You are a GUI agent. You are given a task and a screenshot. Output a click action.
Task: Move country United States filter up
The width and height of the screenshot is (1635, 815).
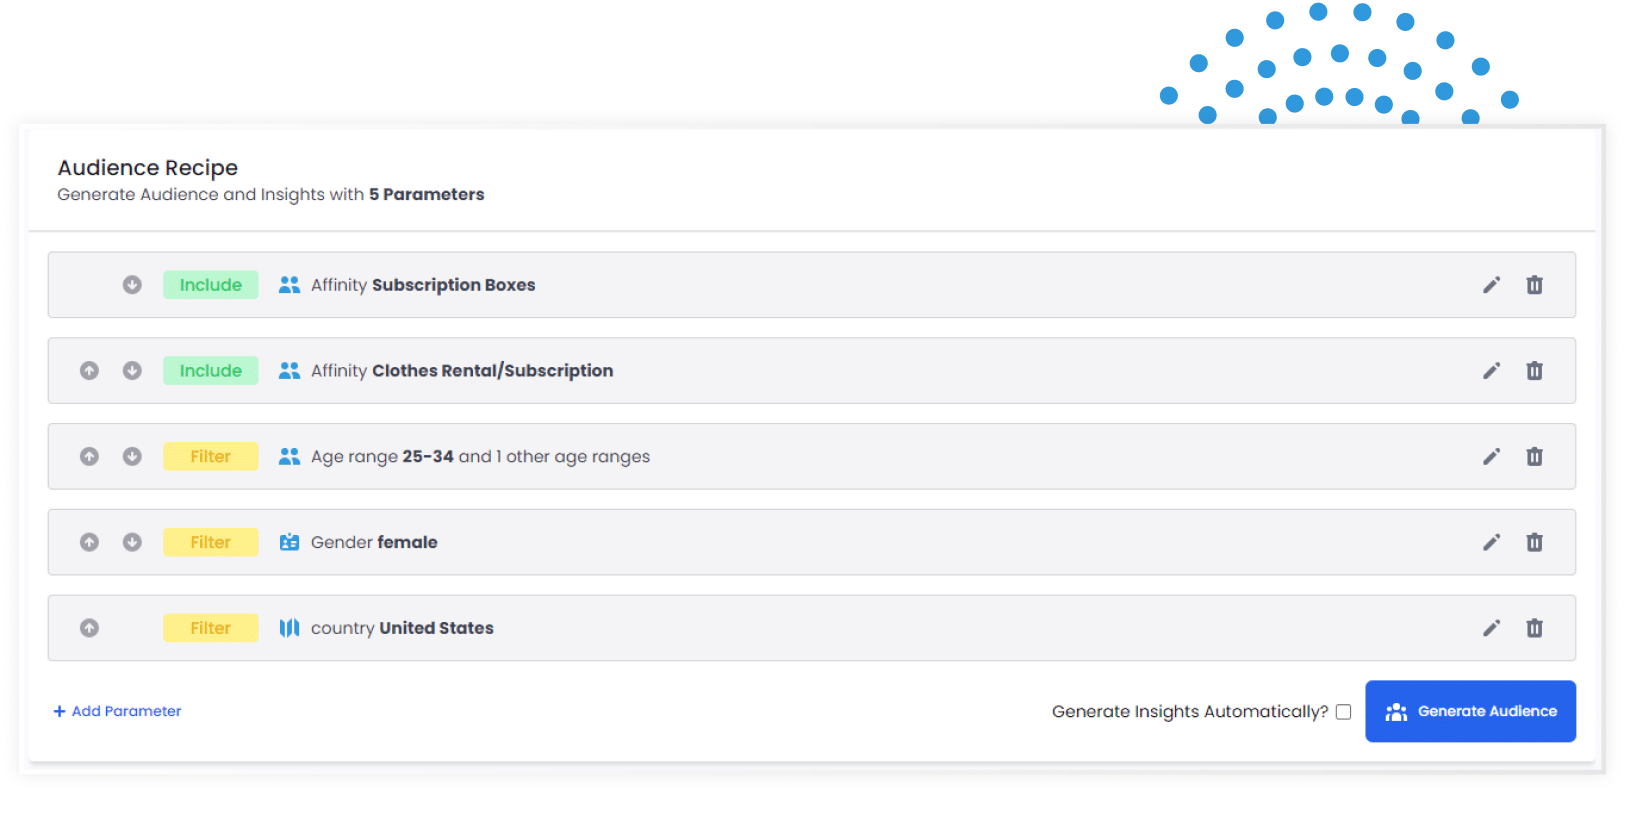click(x=89, y=628)
